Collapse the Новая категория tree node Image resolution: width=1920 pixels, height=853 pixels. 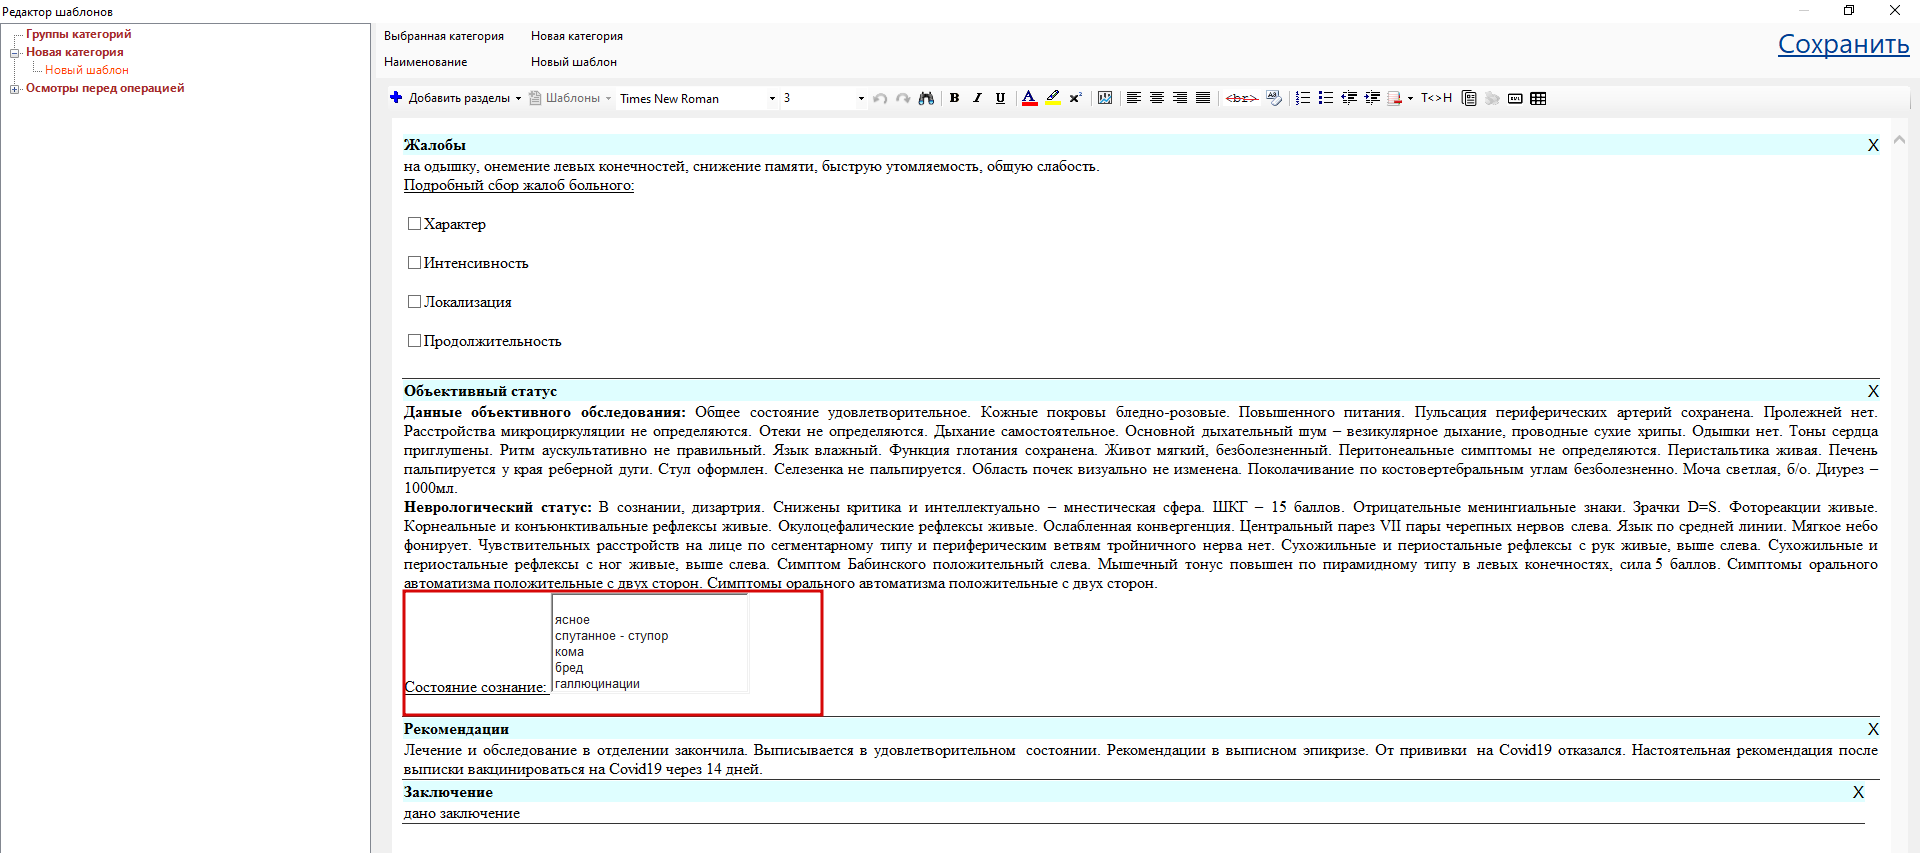point(14,53)
